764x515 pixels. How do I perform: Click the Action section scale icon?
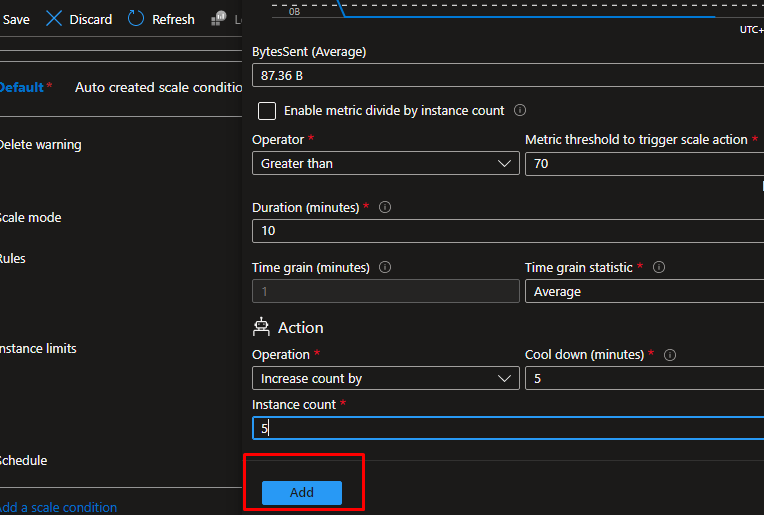(x=262, y=327)
